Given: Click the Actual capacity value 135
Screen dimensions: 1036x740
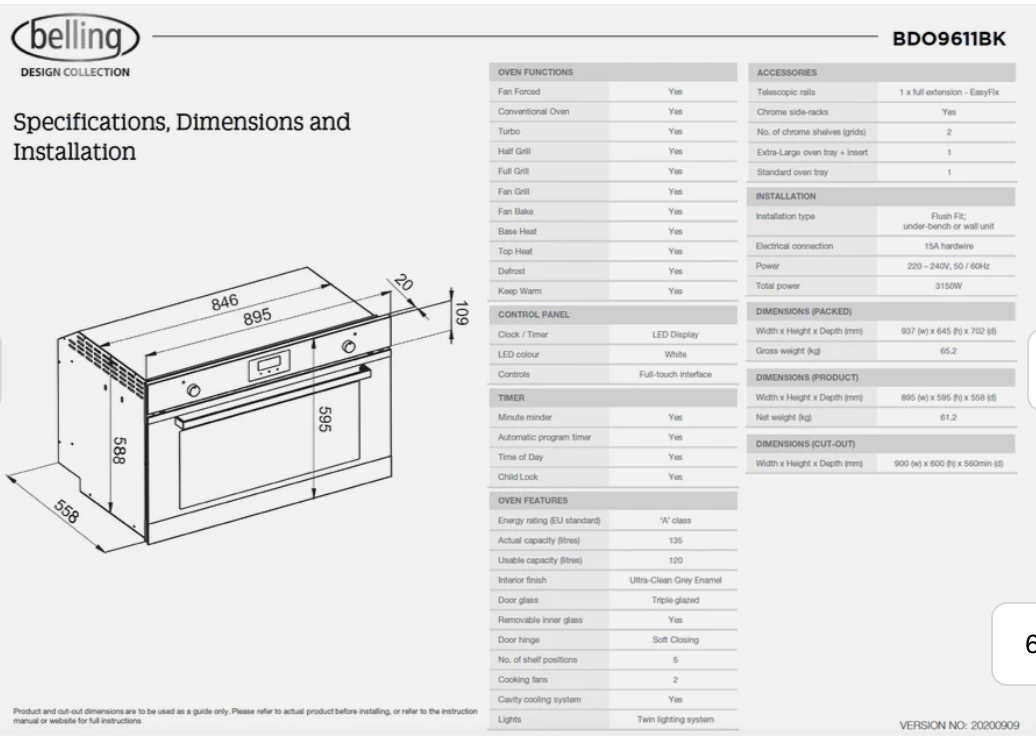Looking at the screenshot, I should tap(675, 540).
